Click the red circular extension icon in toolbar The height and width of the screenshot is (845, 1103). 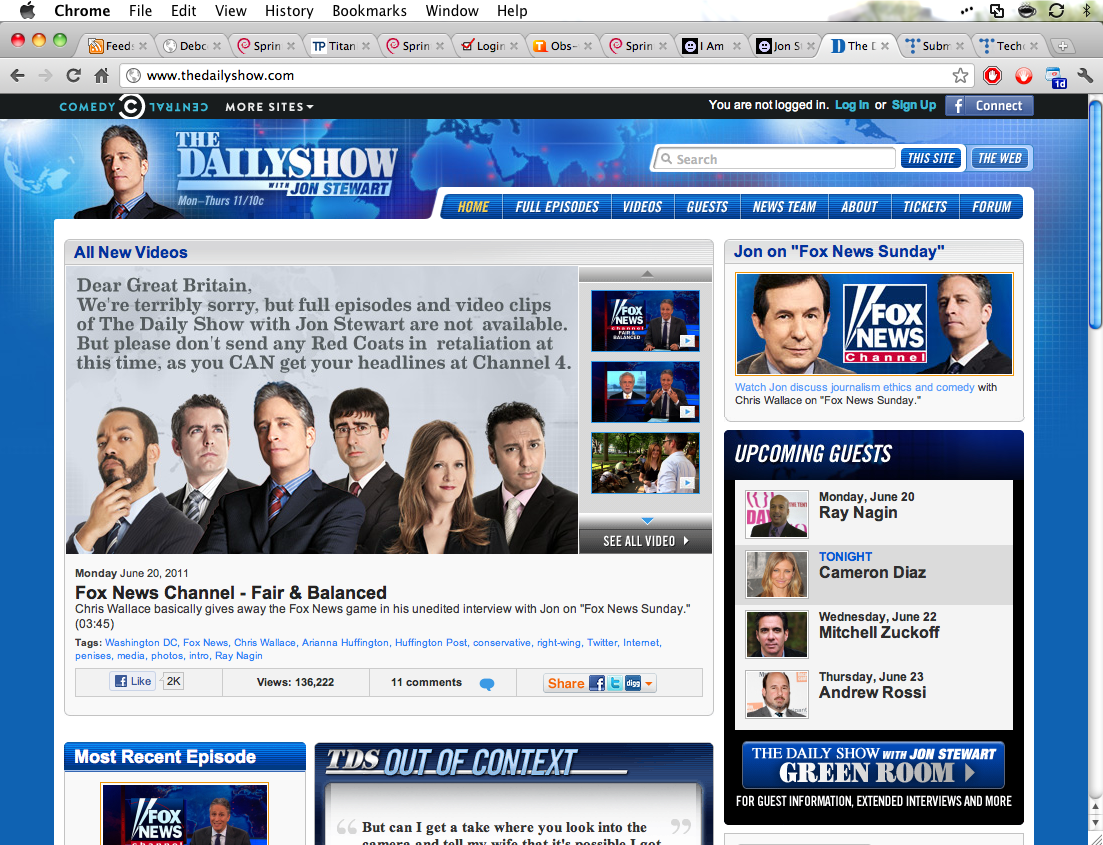pos(1024,75)
